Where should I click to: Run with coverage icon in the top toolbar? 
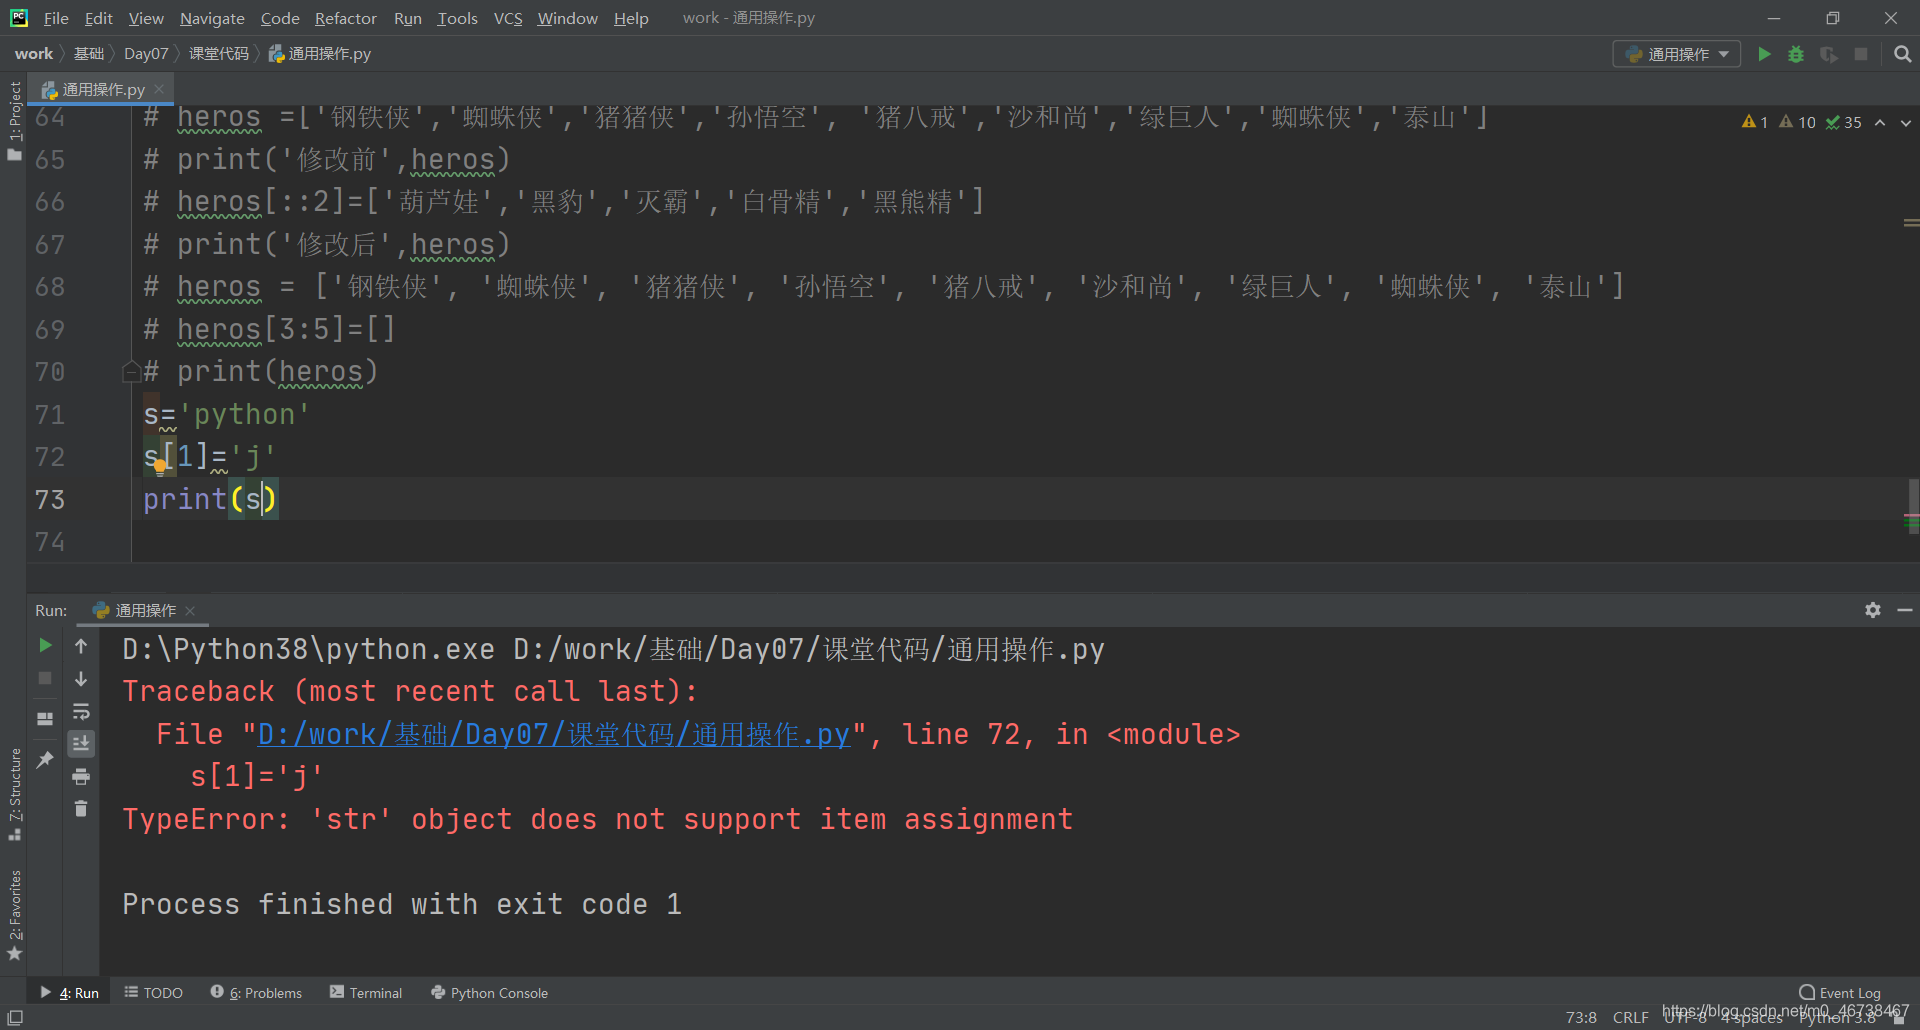click(1829, 54)
